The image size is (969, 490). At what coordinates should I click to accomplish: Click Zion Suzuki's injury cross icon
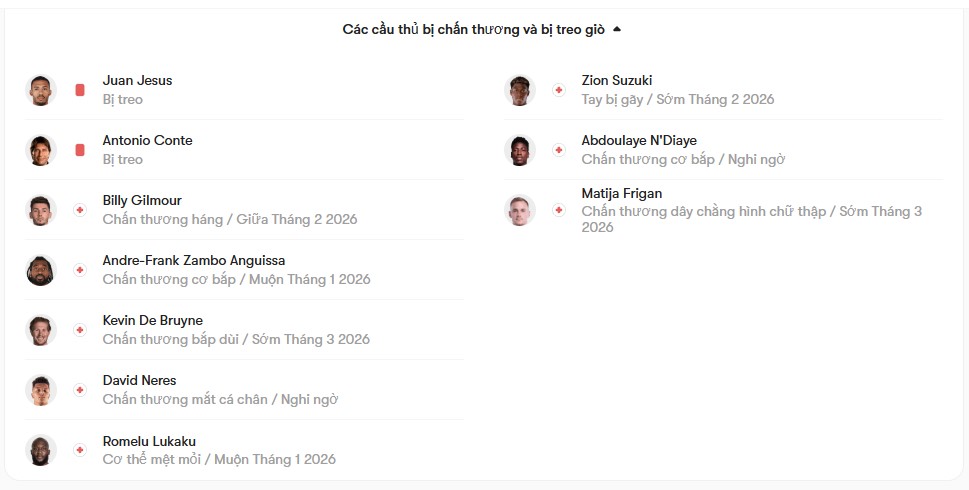[x=559, y=90]
